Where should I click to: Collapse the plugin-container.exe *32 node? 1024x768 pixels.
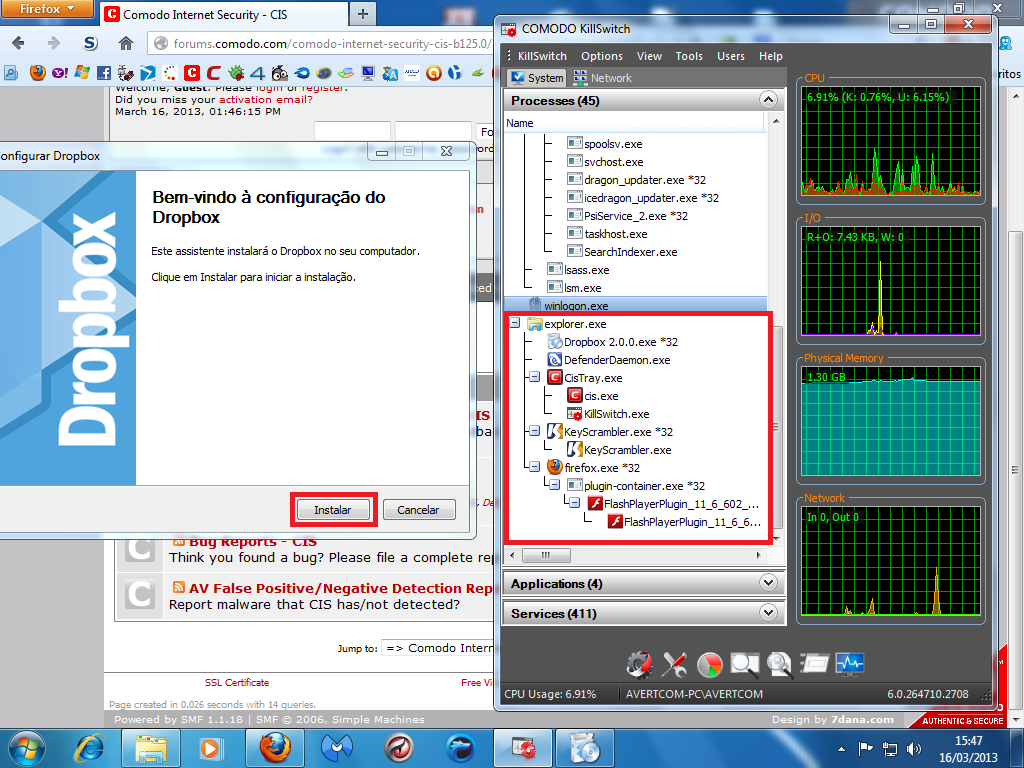(554, 485)
